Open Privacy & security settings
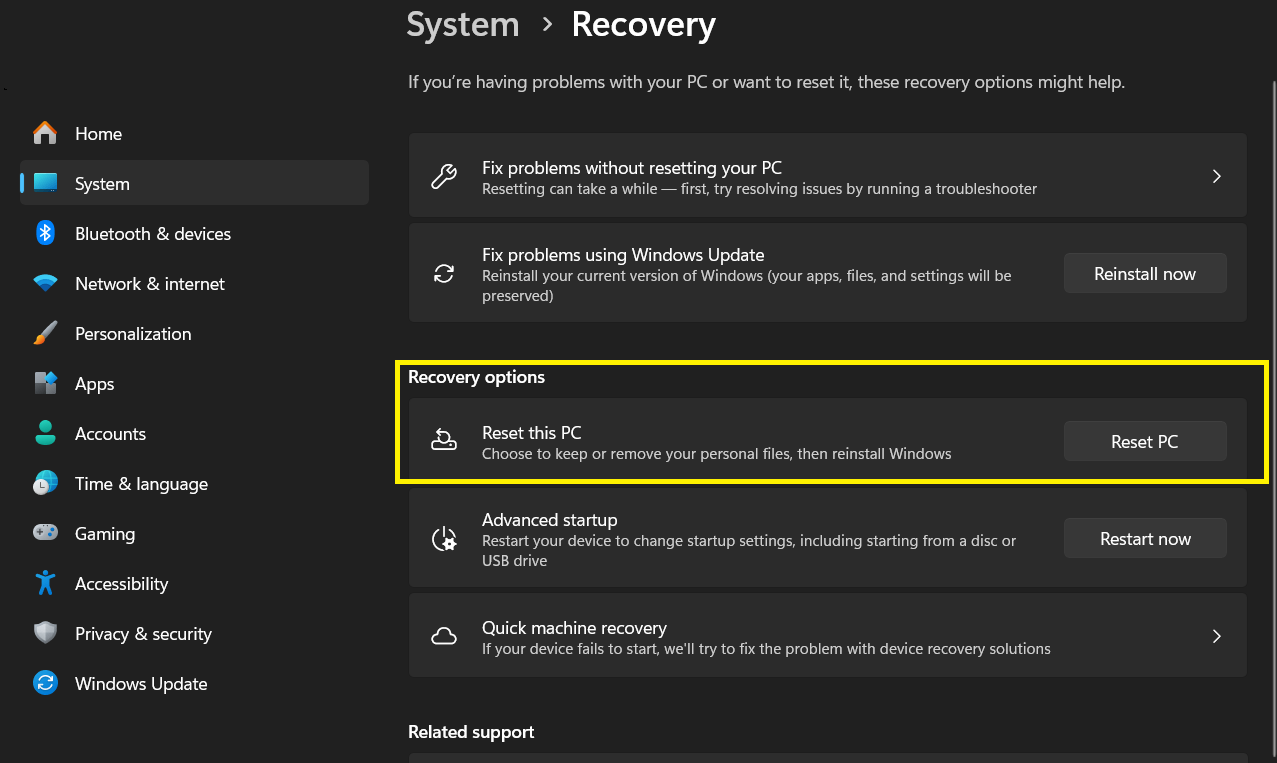The height and width of the screenshot is (763, 1277). (194, 633)
